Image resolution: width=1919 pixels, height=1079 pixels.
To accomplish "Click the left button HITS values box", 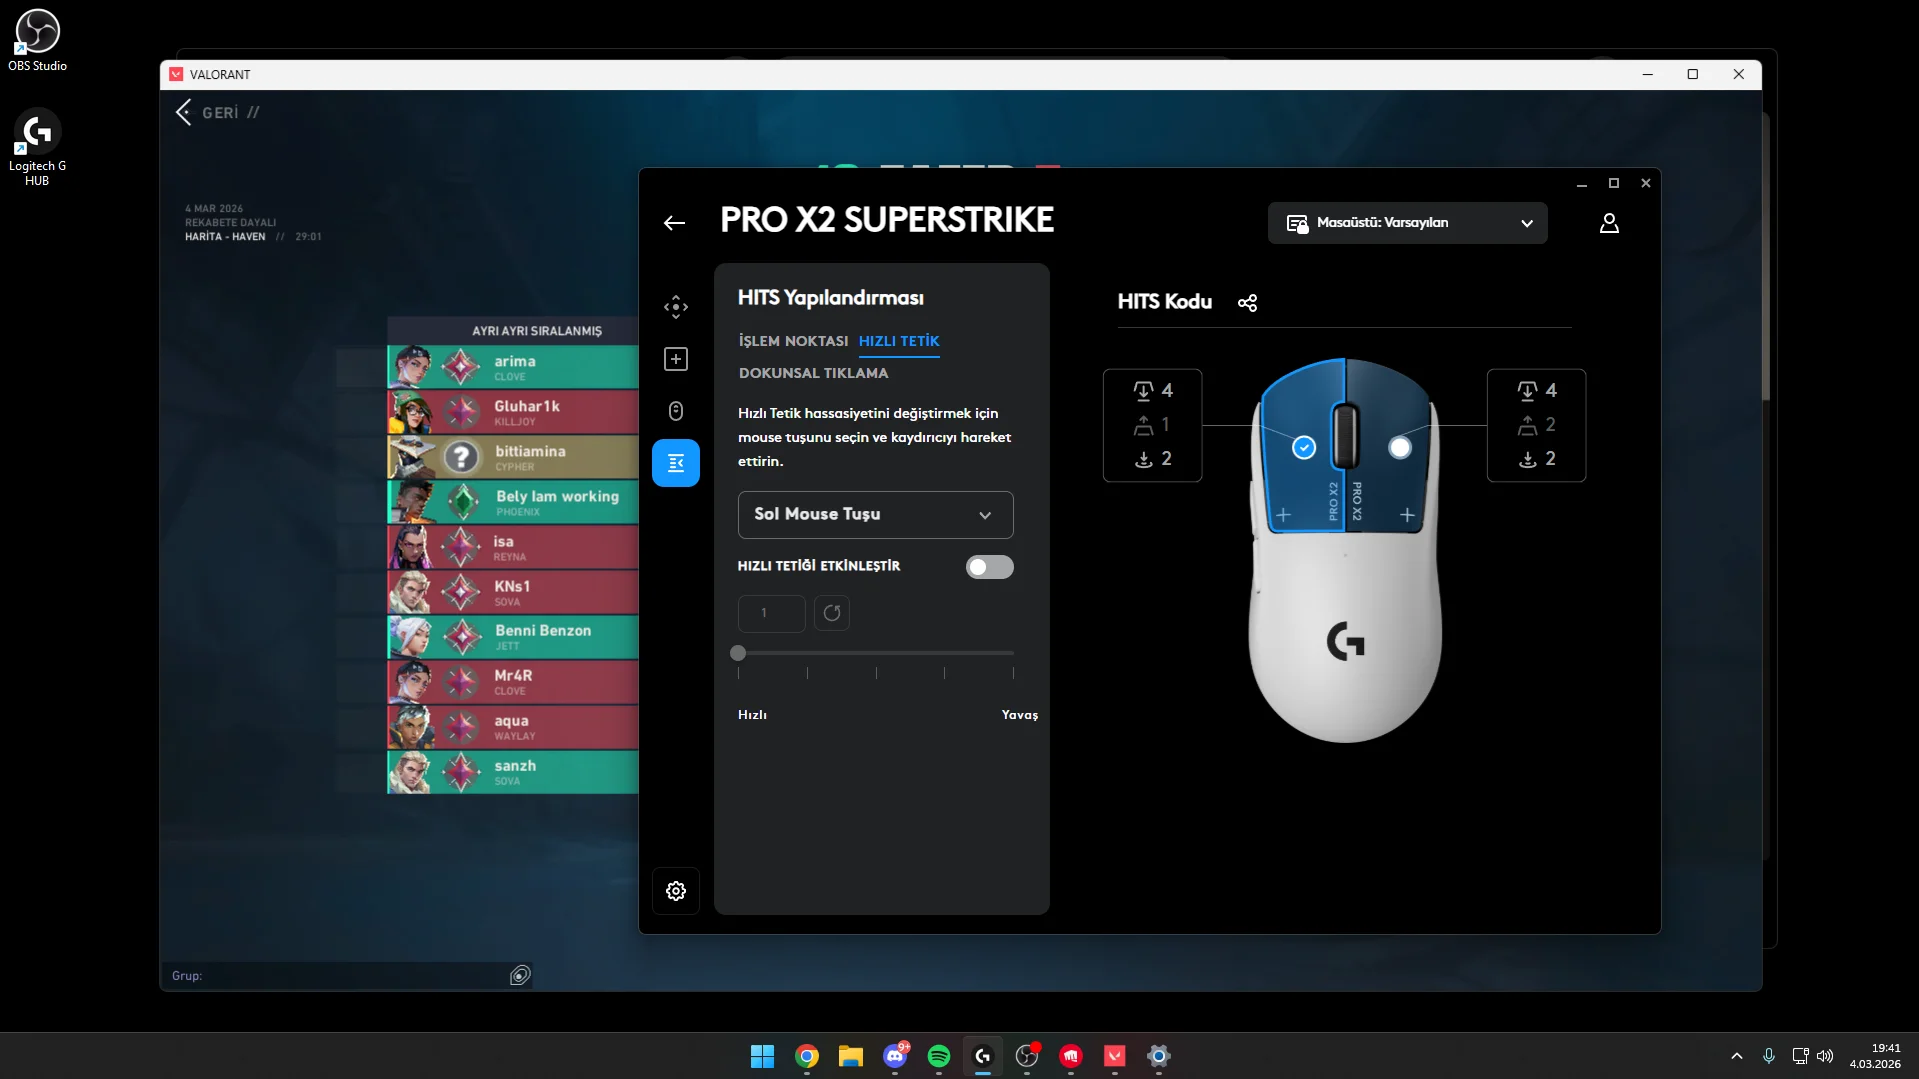I will pyautogui.click(x=1153, y=425).
